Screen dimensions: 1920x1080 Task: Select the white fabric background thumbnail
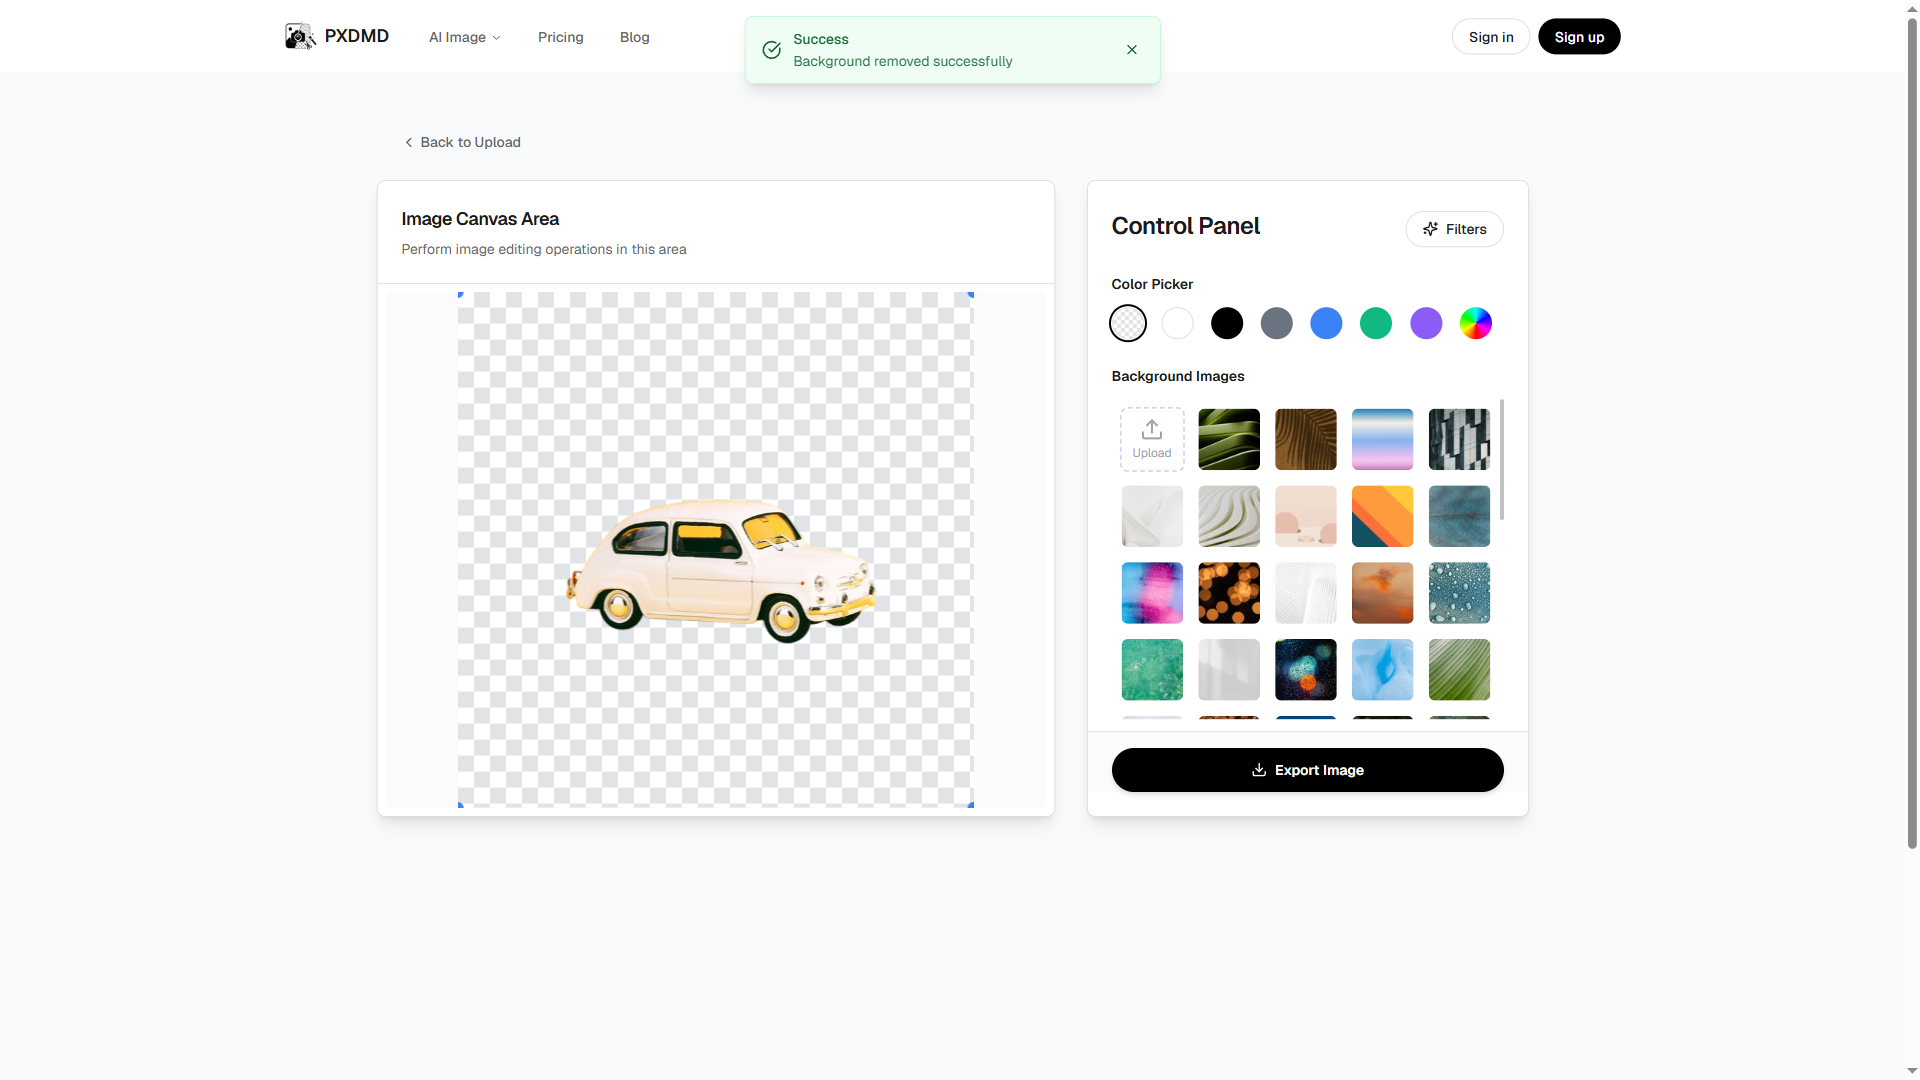1152,516
